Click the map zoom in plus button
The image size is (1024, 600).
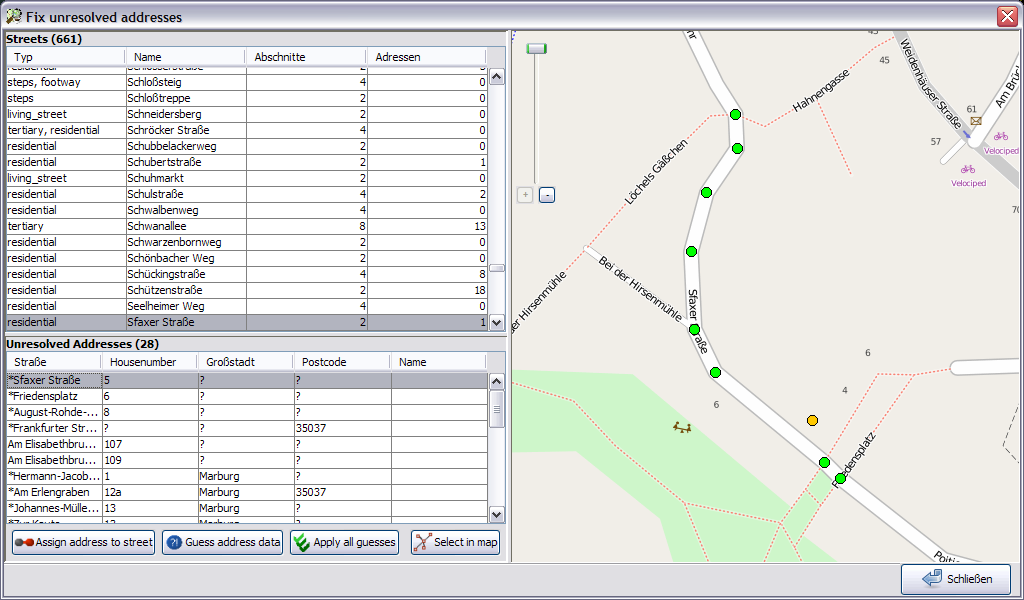[x=525, y=195]
